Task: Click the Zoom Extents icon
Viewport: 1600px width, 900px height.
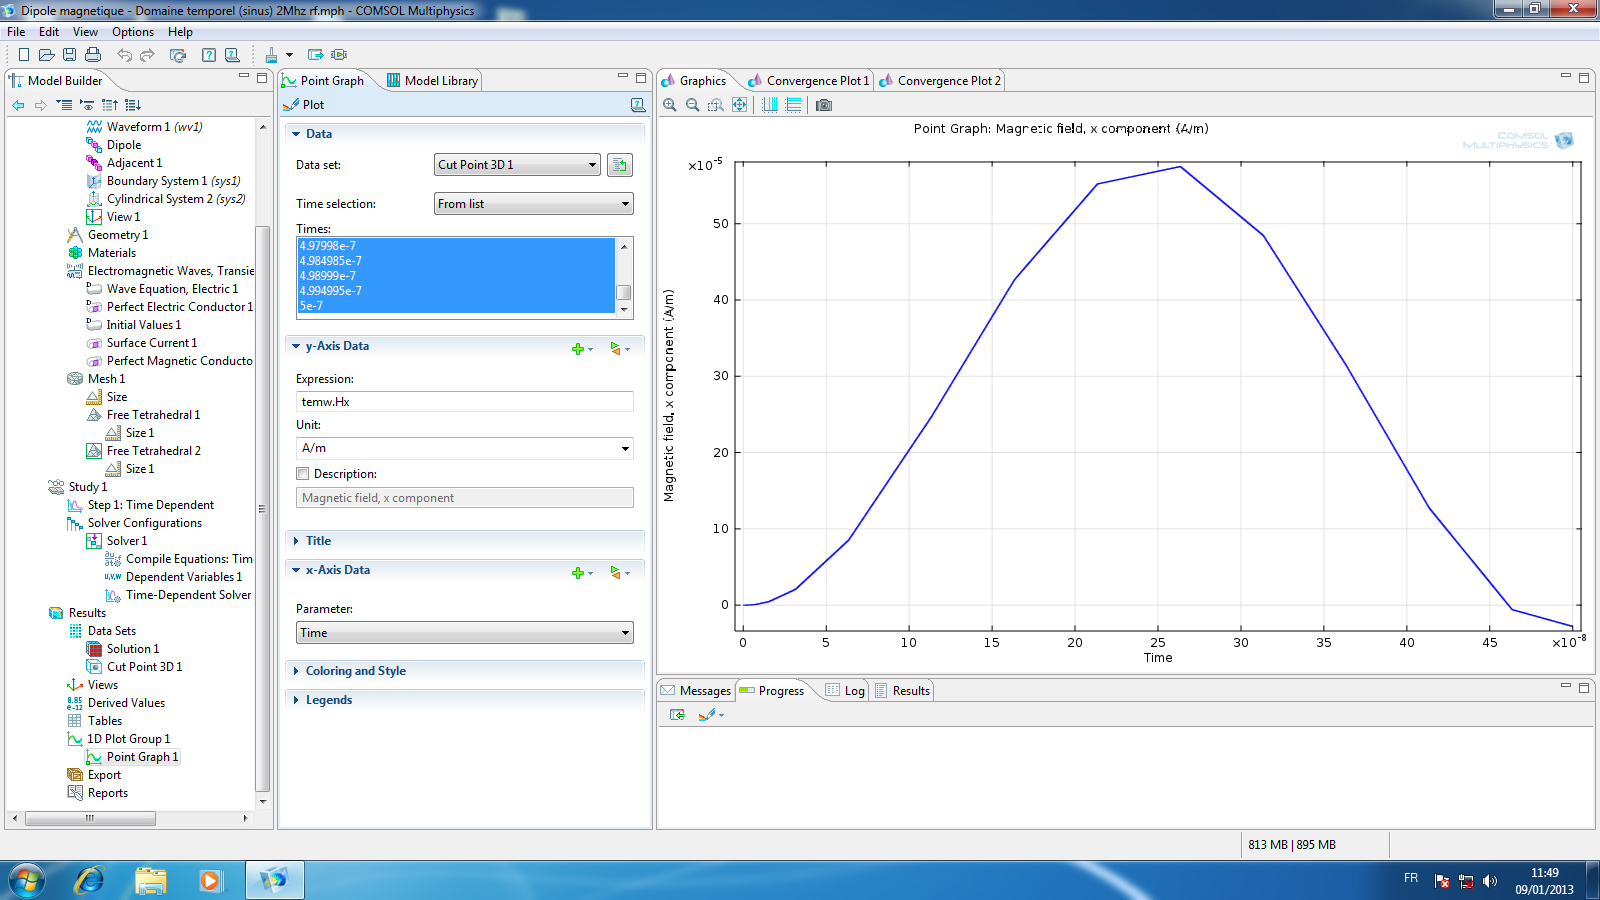Action: (x=739, y=105)
